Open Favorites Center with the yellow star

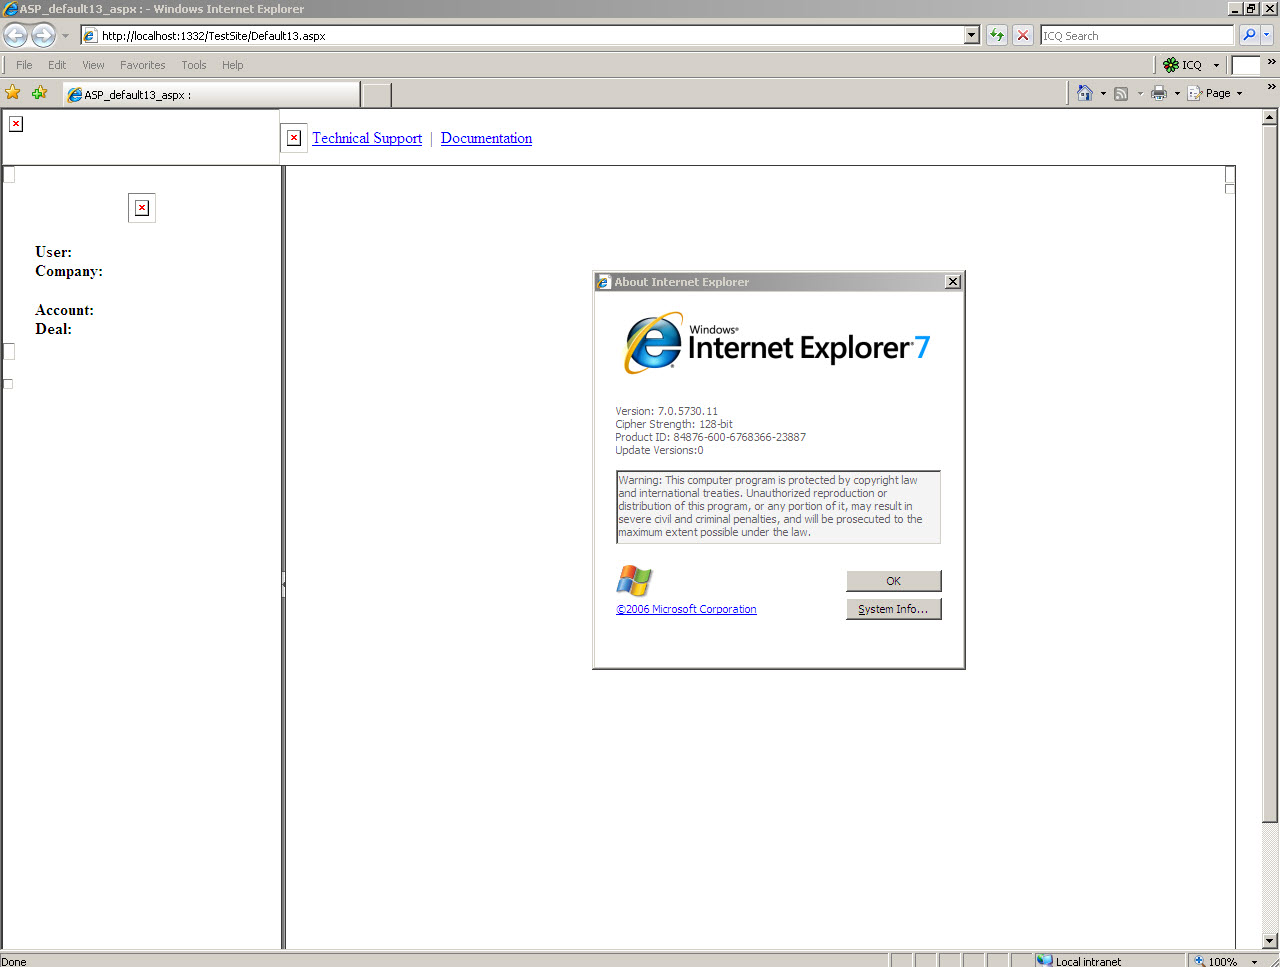(13, 93)
